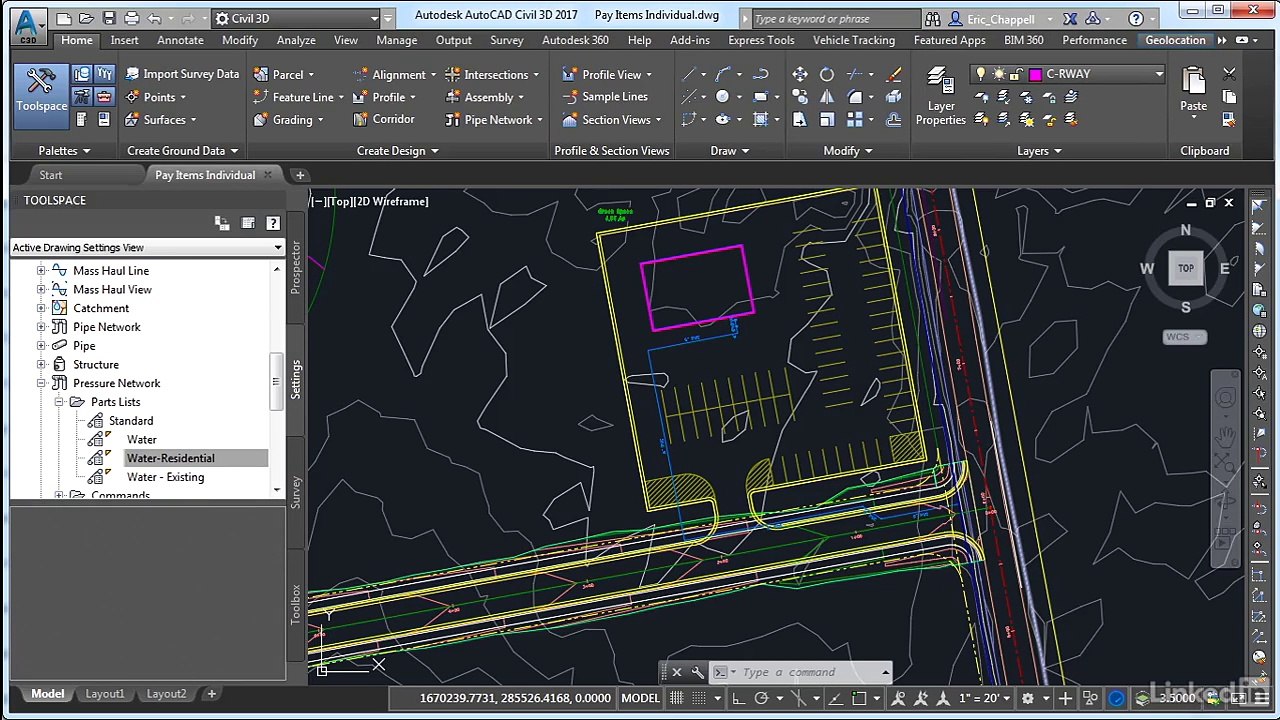
Task: Expand the Pipe Network tree node
Action: click(x=41, y=327)
